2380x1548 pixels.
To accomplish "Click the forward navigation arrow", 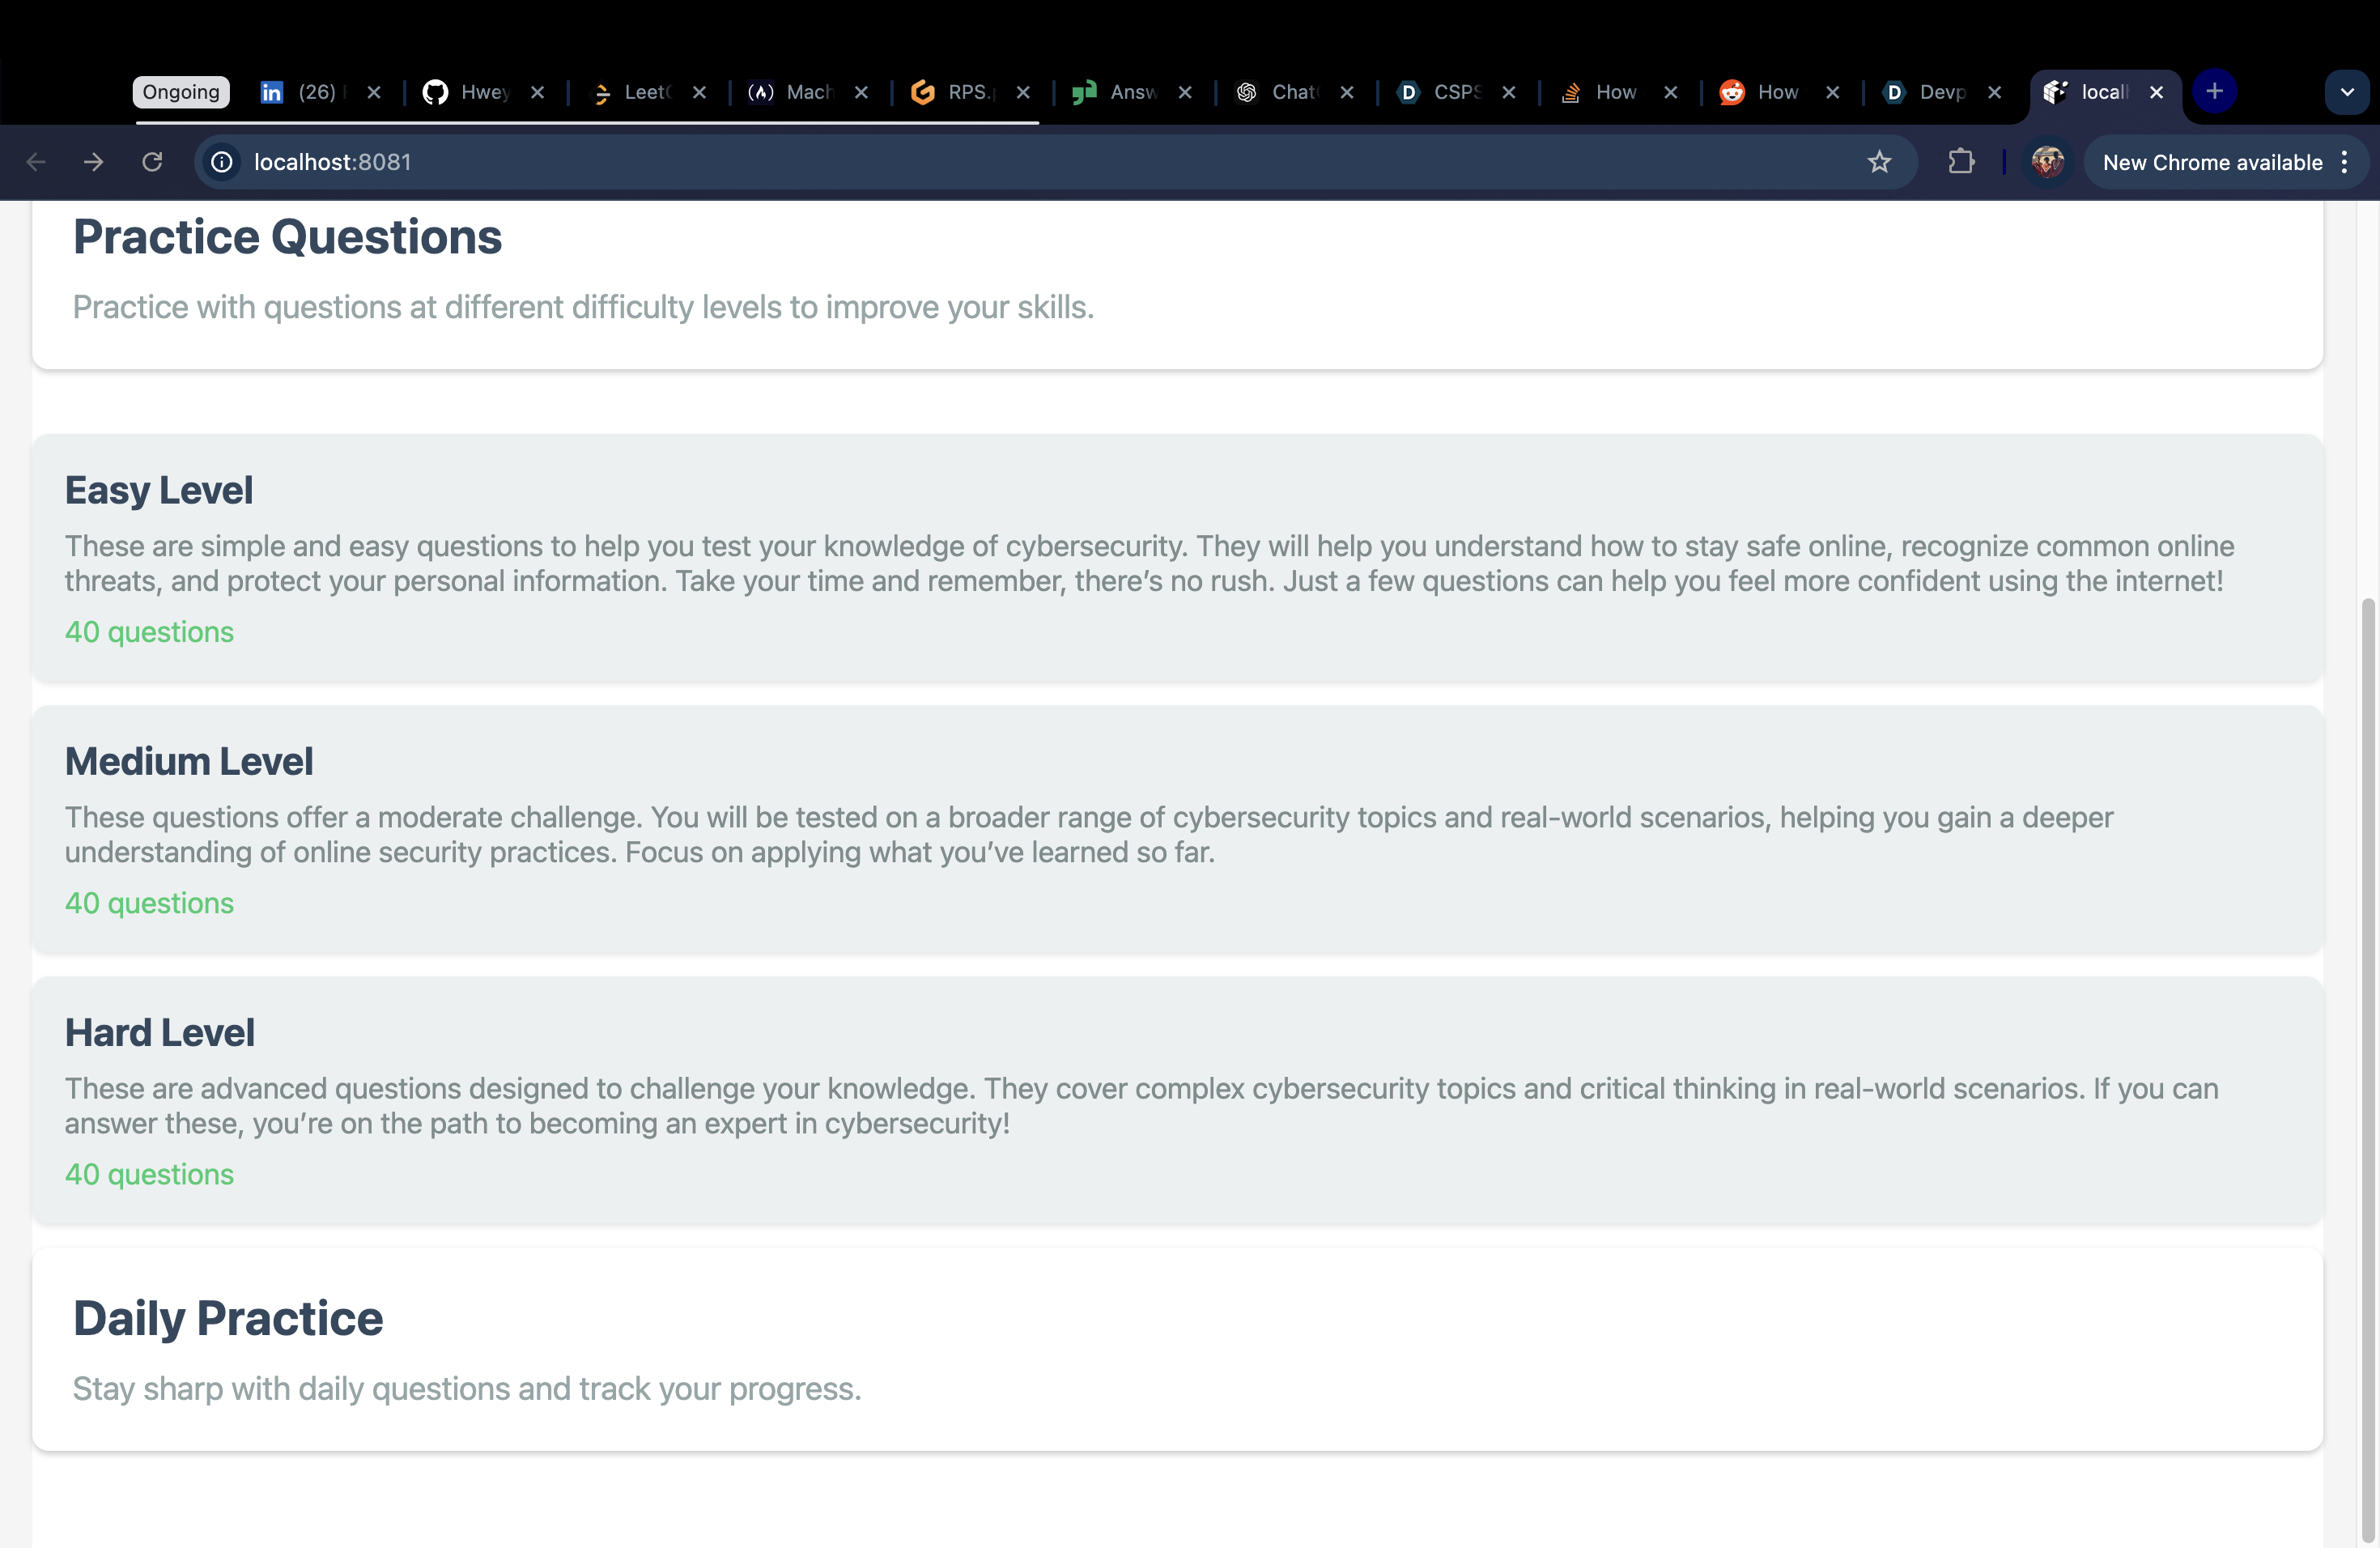I will coord(94,162).
